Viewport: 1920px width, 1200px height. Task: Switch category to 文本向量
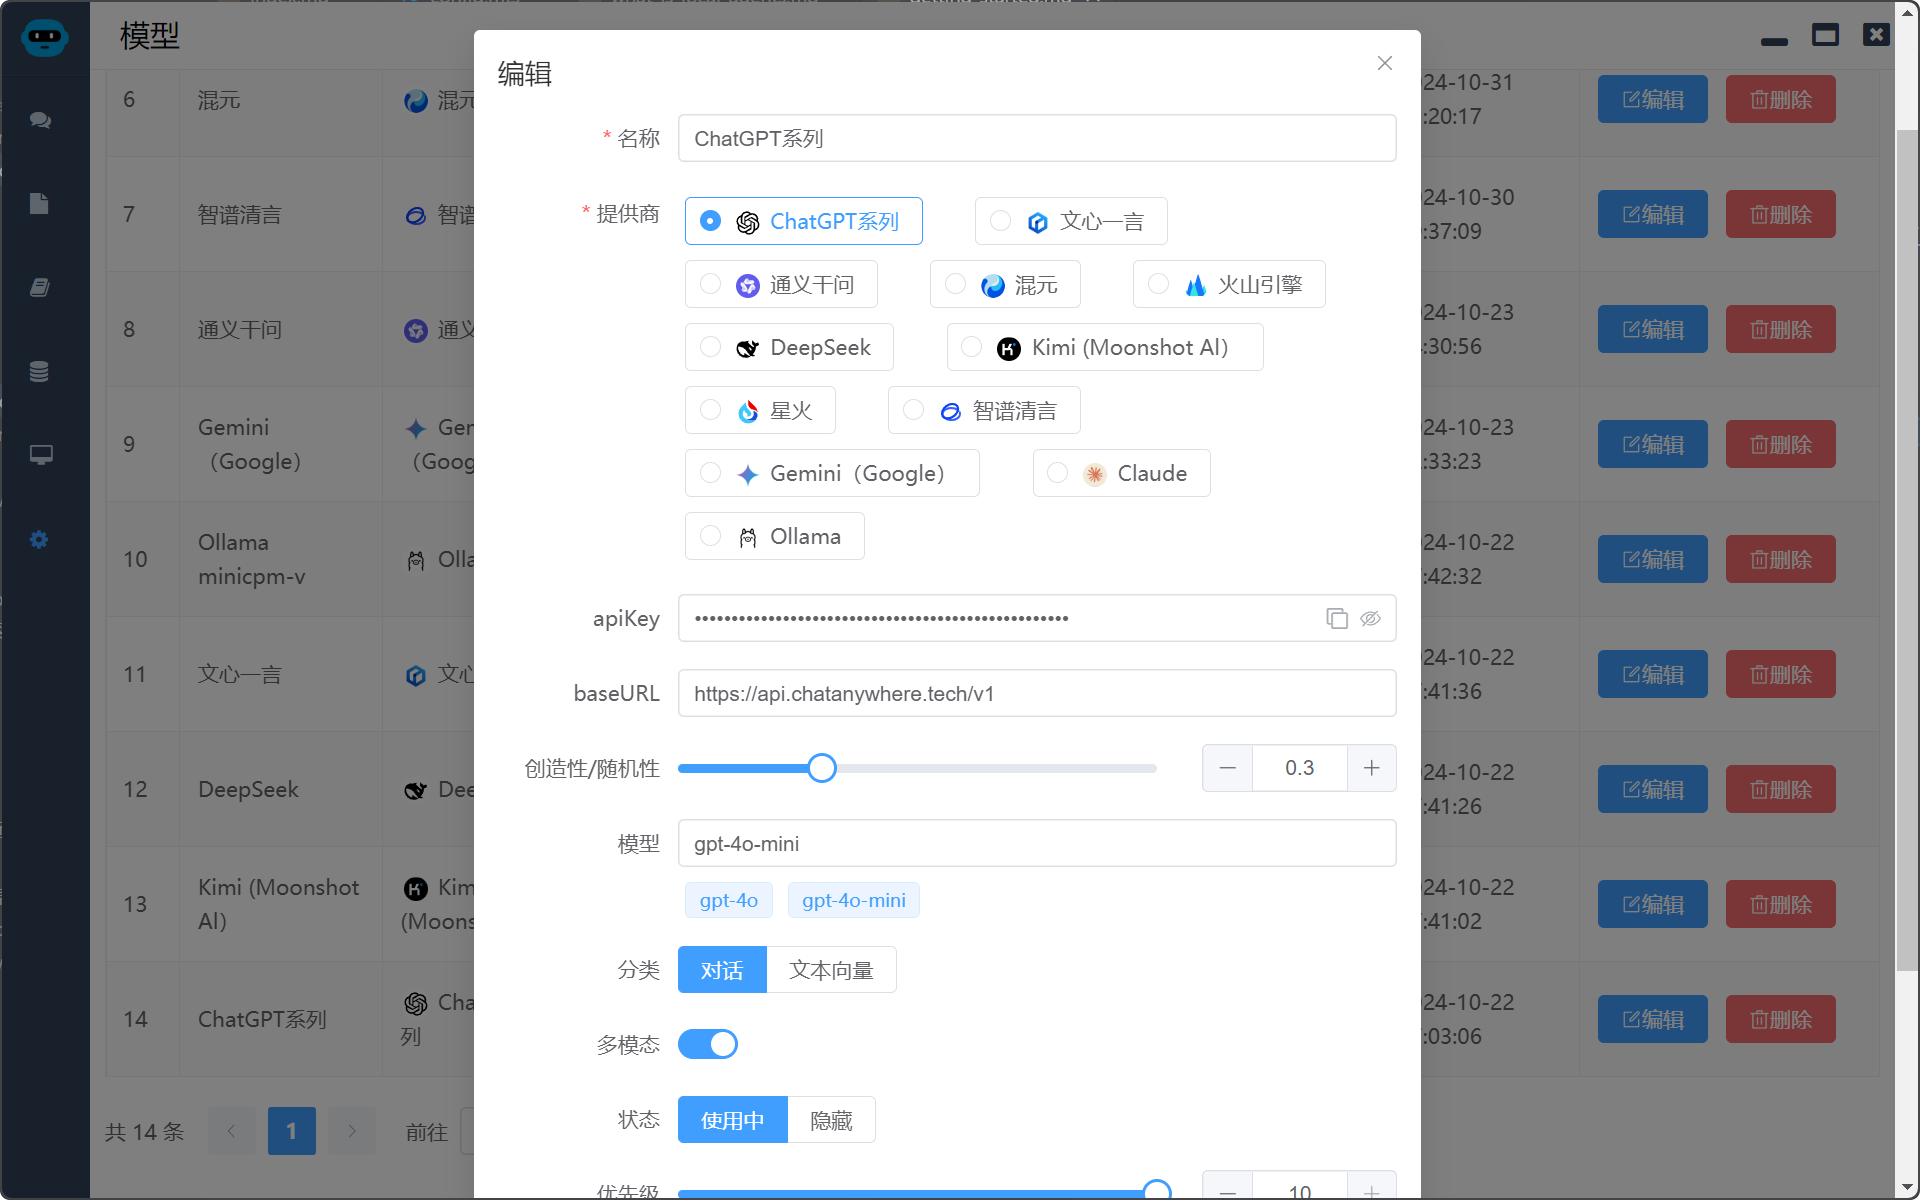[831, 970]
